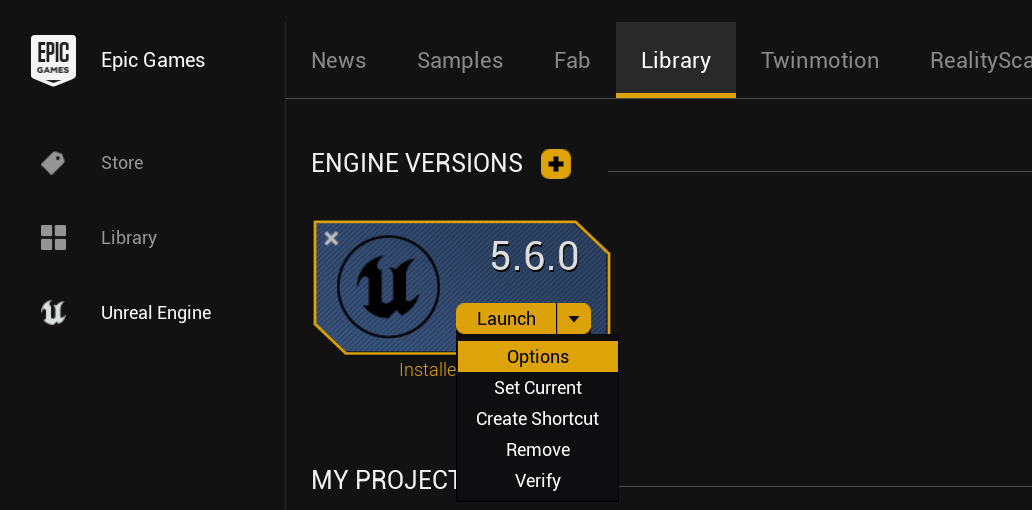The image size is (1032, 510).
Task: Go to the Fab tab
Action: tap(572, 60)
